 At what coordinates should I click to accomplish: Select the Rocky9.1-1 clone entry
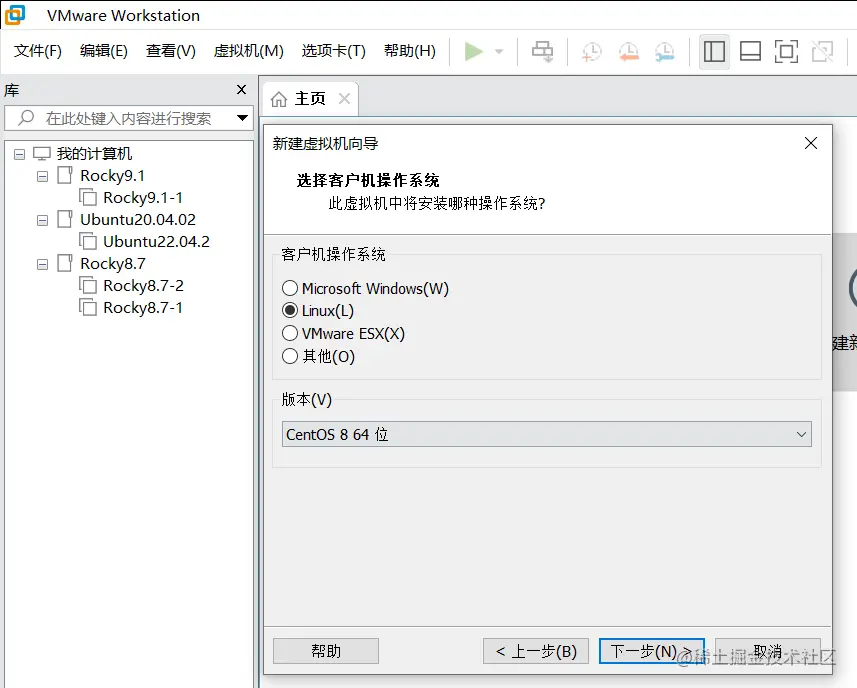[143, 198]
